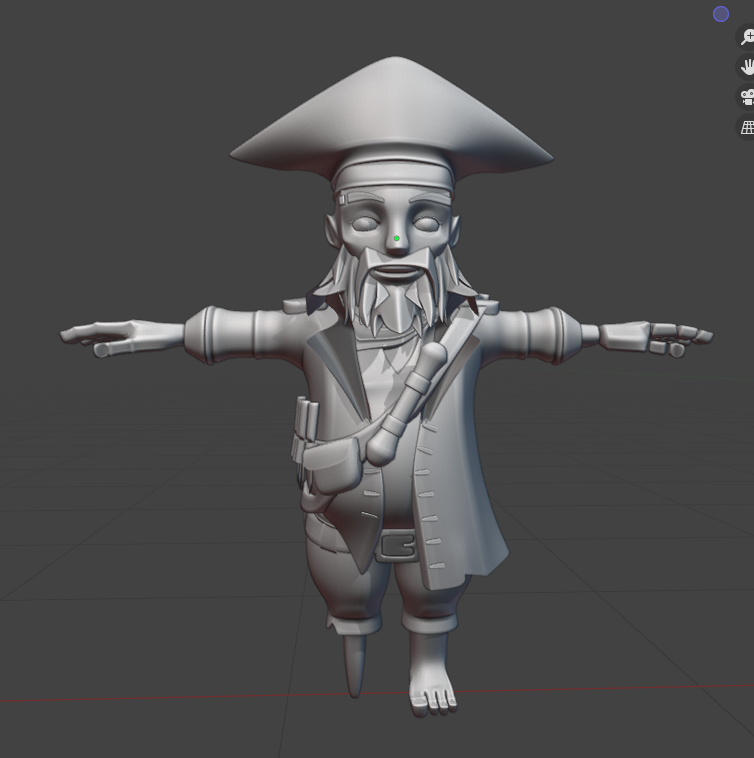Click the blue axis circle on navigation gizmo

(721, 14)
